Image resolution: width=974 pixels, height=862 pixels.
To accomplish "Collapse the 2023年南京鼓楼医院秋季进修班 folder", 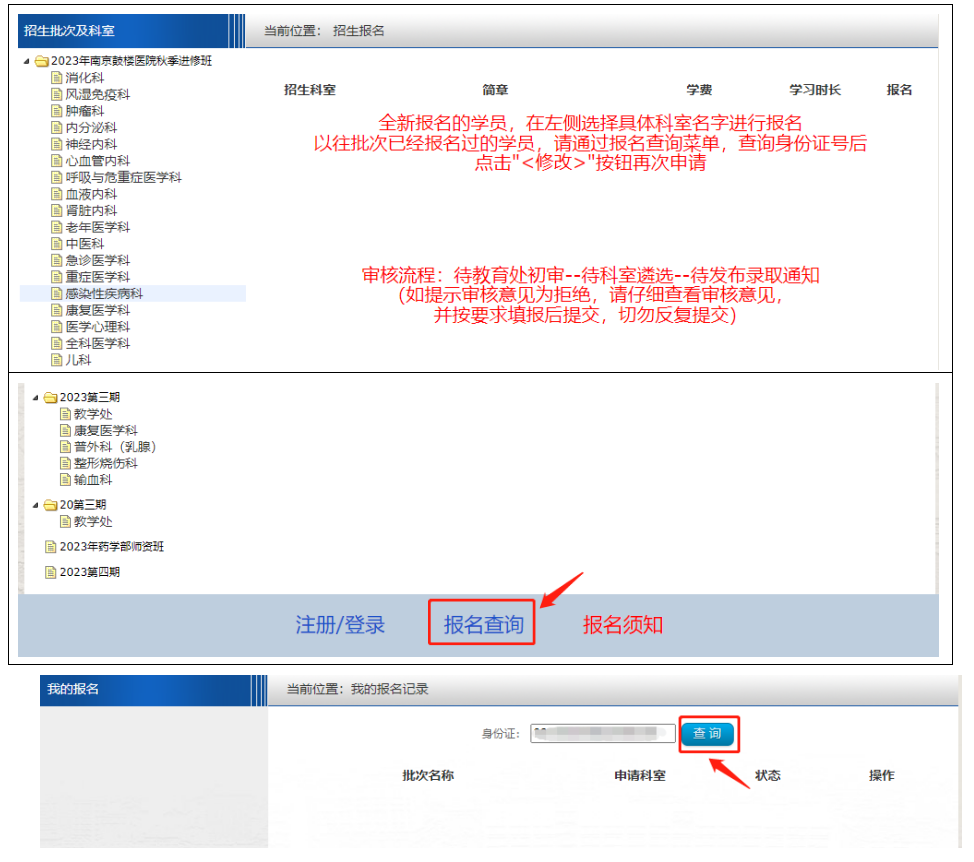I will pos(26,61).
